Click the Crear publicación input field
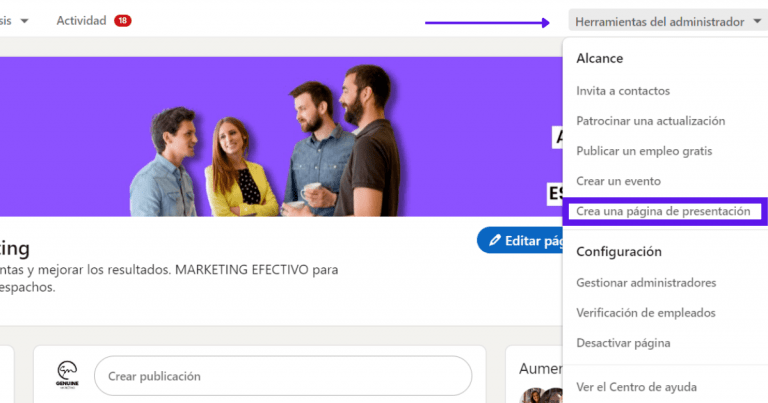 click(x=282, y=376)
